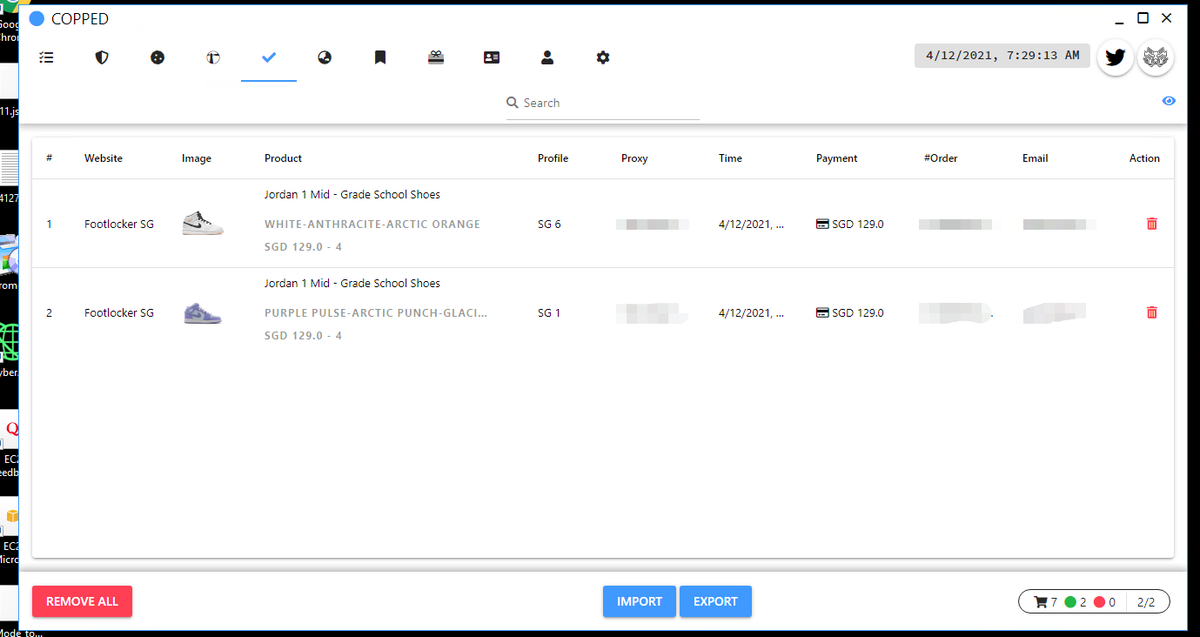
Task: Click the Email column header
Action: pyautogui.click(x=1035, y=158)
